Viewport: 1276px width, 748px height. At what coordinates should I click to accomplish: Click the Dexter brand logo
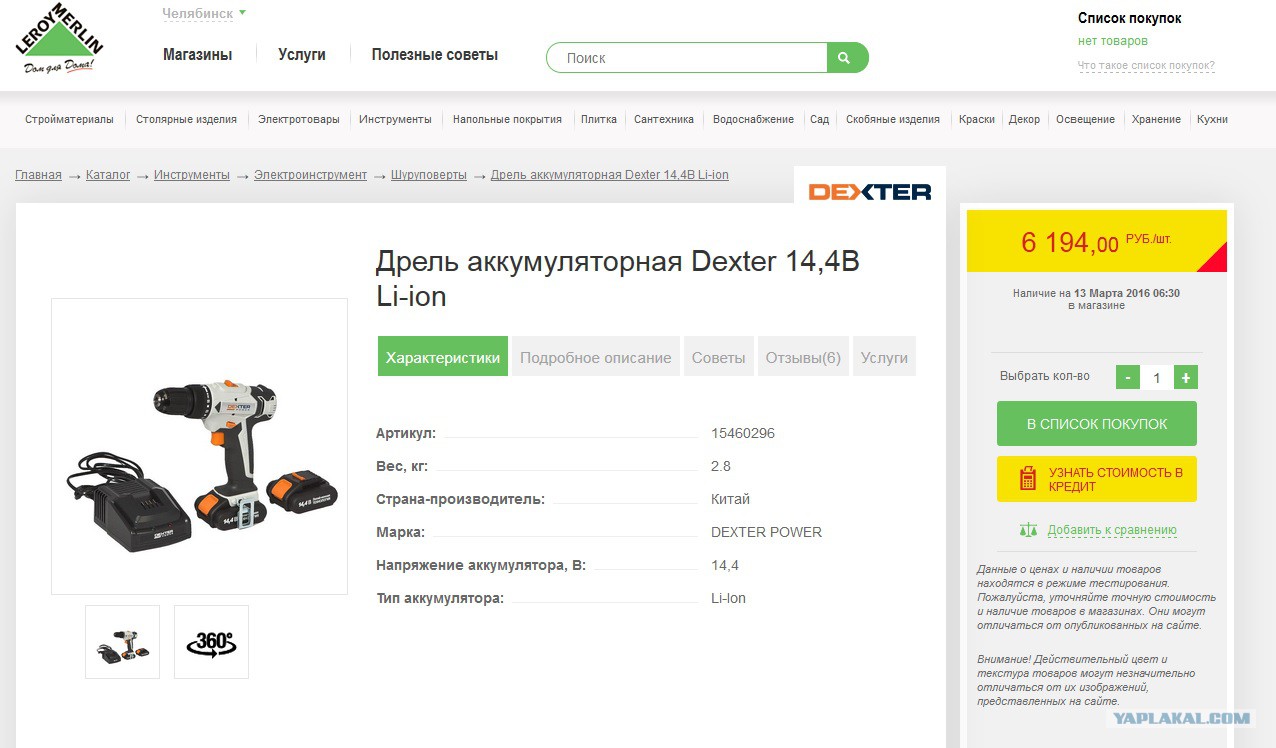pyautogui.click(x=869, y=191)
